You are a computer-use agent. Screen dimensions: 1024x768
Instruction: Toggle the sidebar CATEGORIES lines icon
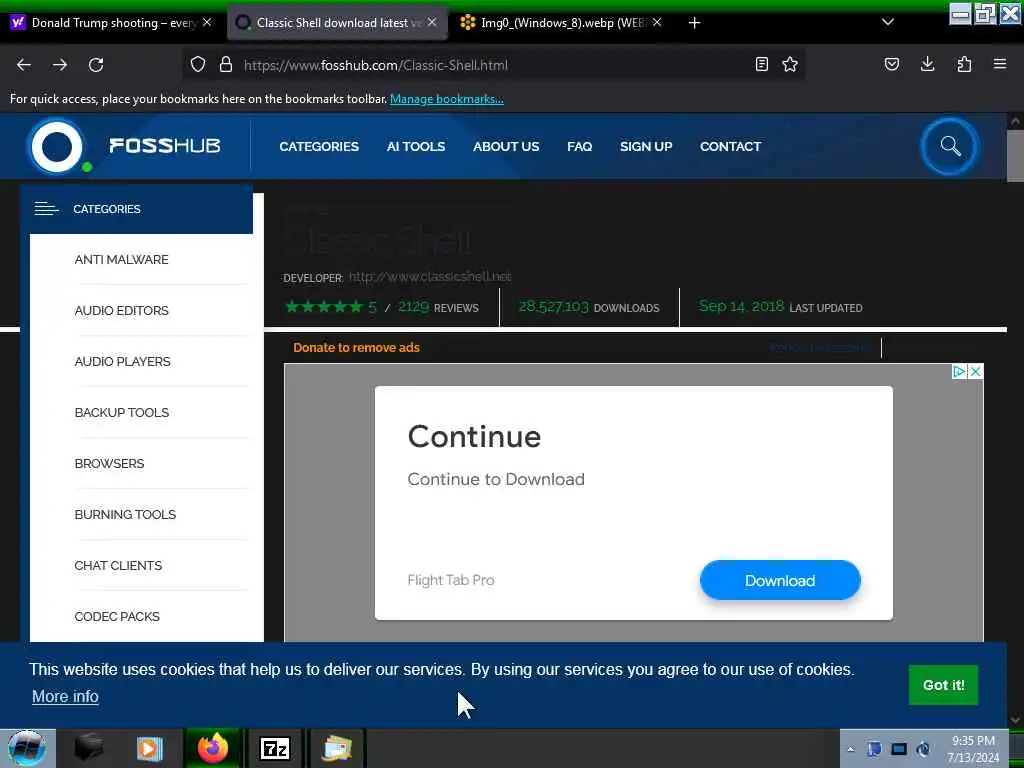46,209
